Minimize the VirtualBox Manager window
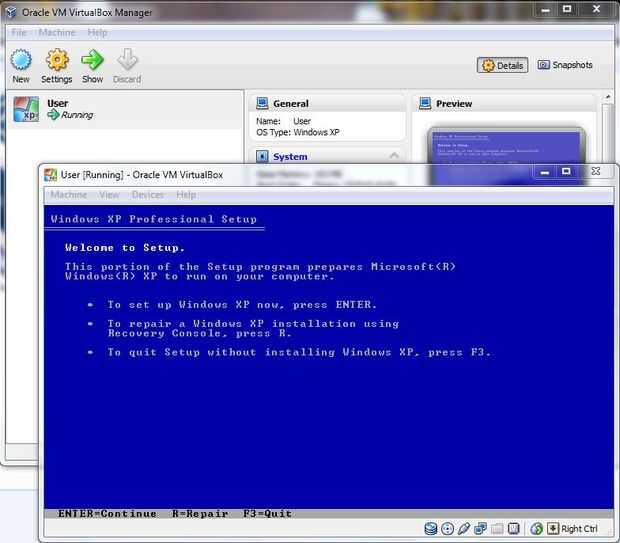 click(545, 10)
